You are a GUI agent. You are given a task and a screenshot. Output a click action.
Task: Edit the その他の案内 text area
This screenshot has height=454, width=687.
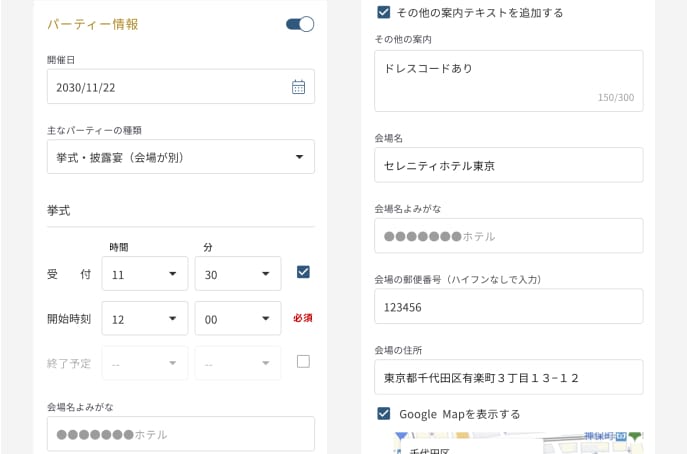[508, 80]
